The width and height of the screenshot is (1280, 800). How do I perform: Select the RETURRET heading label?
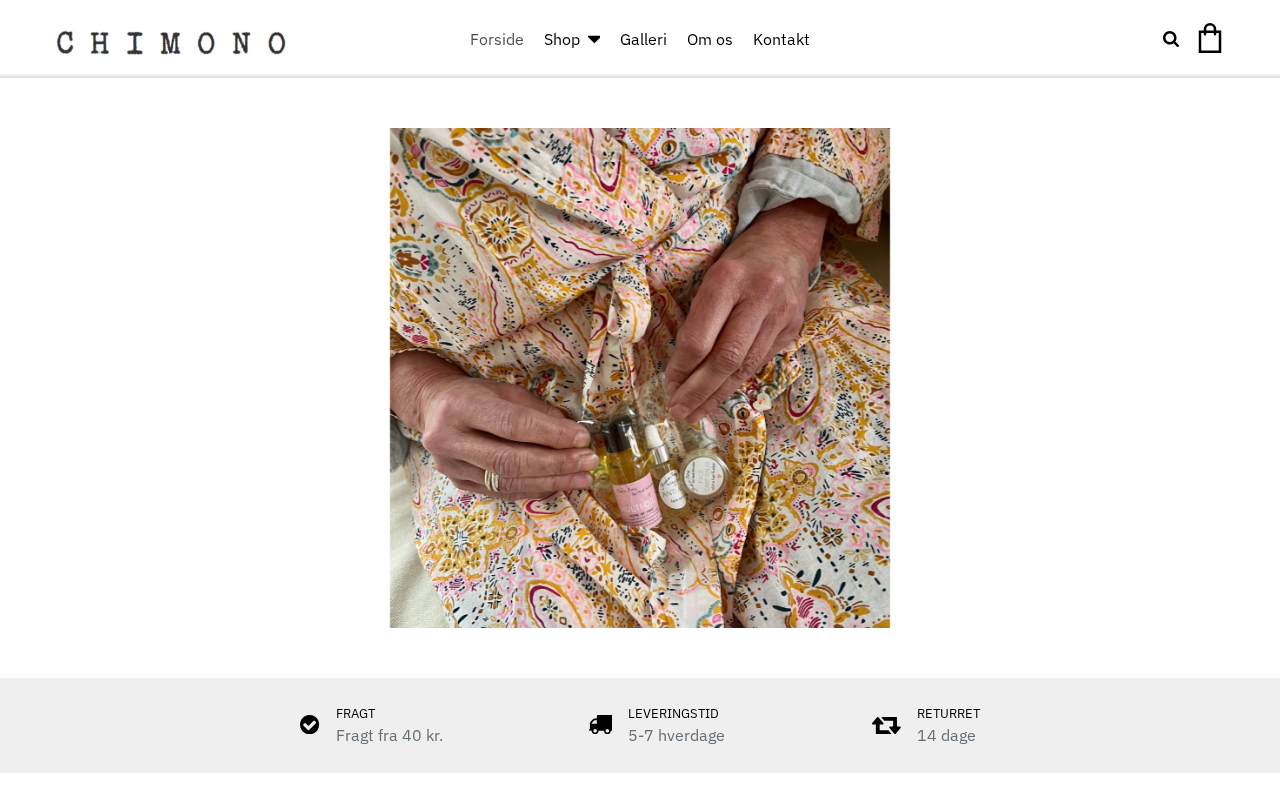tap(948, 713)
